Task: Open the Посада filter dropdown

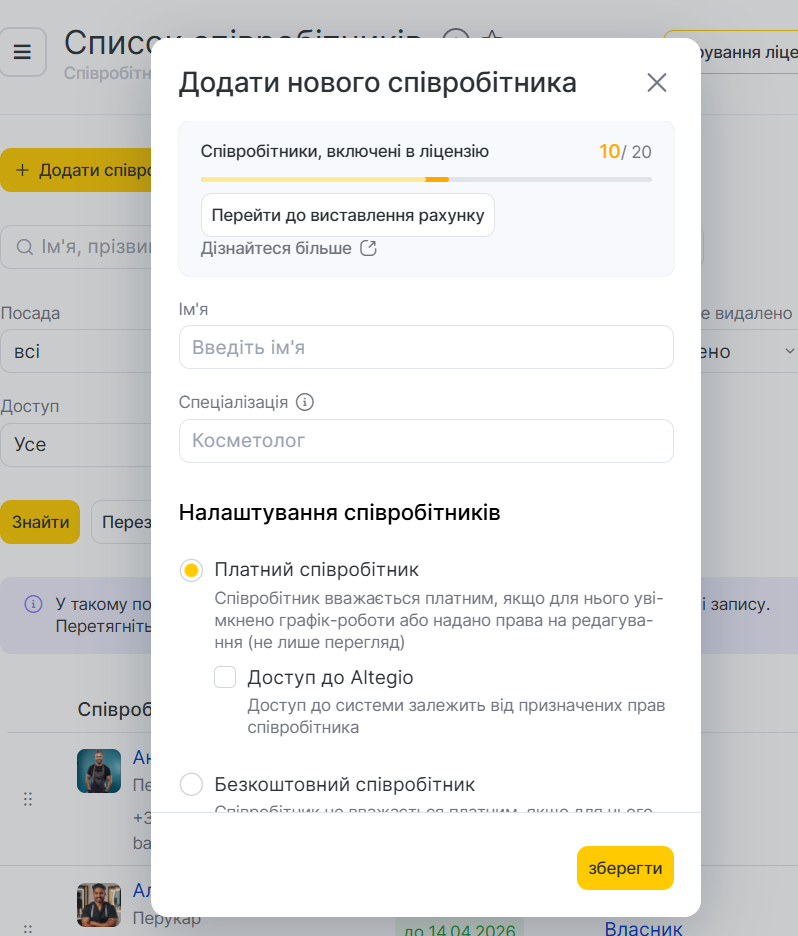Action: (x=75, y=352)
